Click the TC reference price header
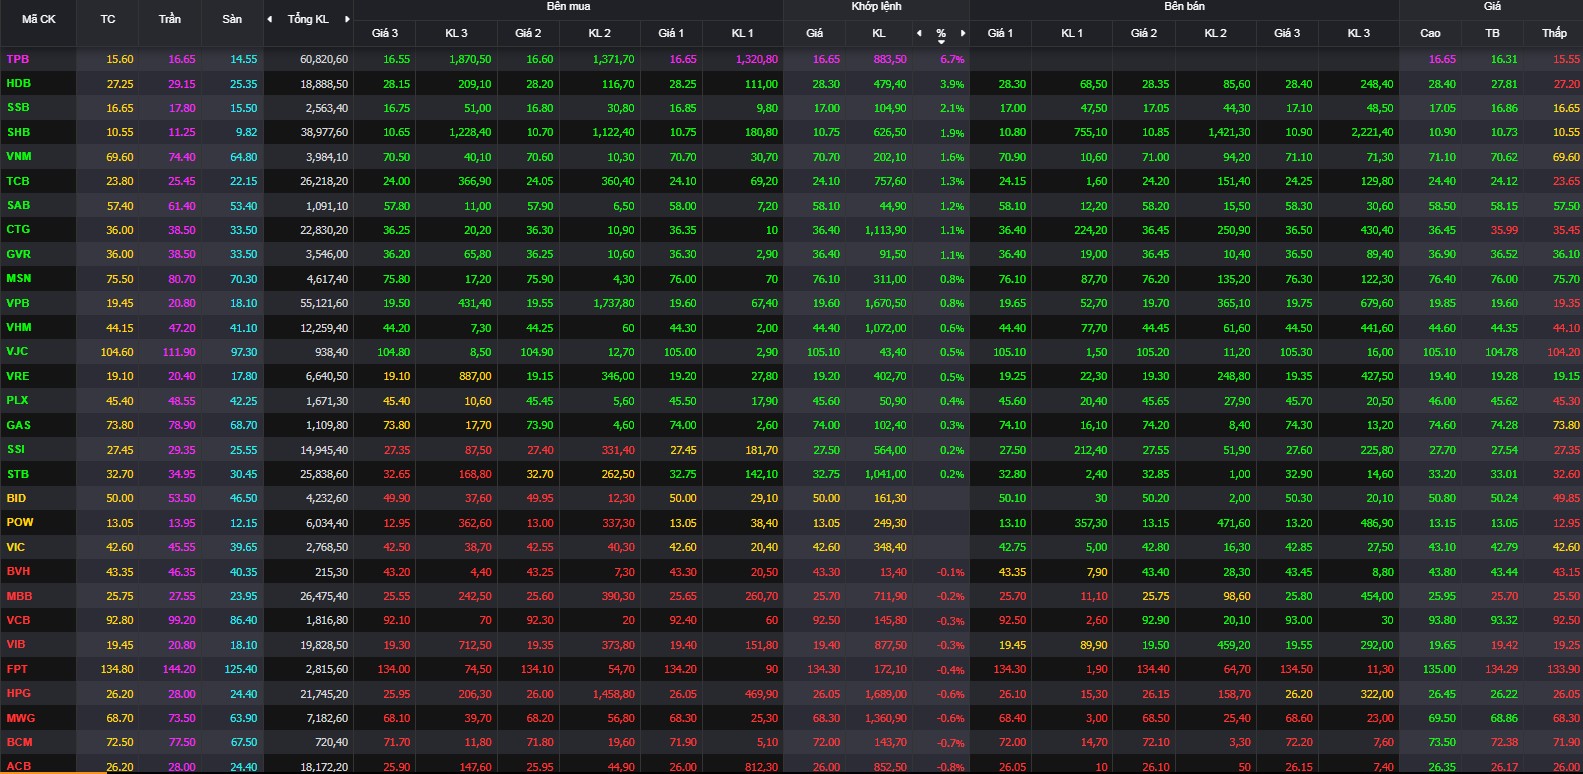The height and width of the screenshot is (774, 1583). tap(108, 19)
